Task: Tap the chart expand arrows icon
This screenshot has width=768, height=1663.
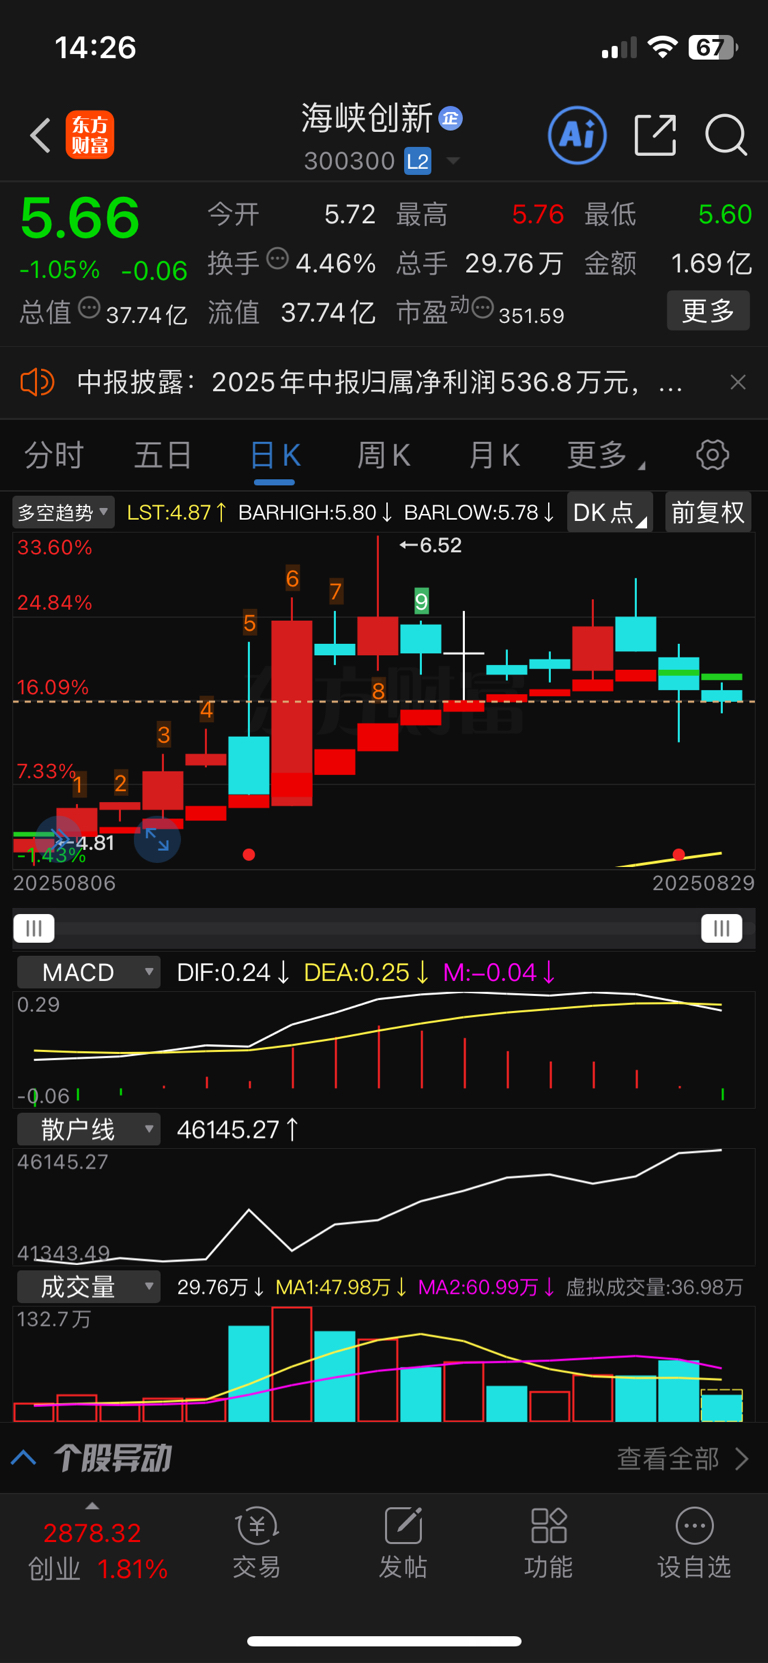Action: click(157, 839)
